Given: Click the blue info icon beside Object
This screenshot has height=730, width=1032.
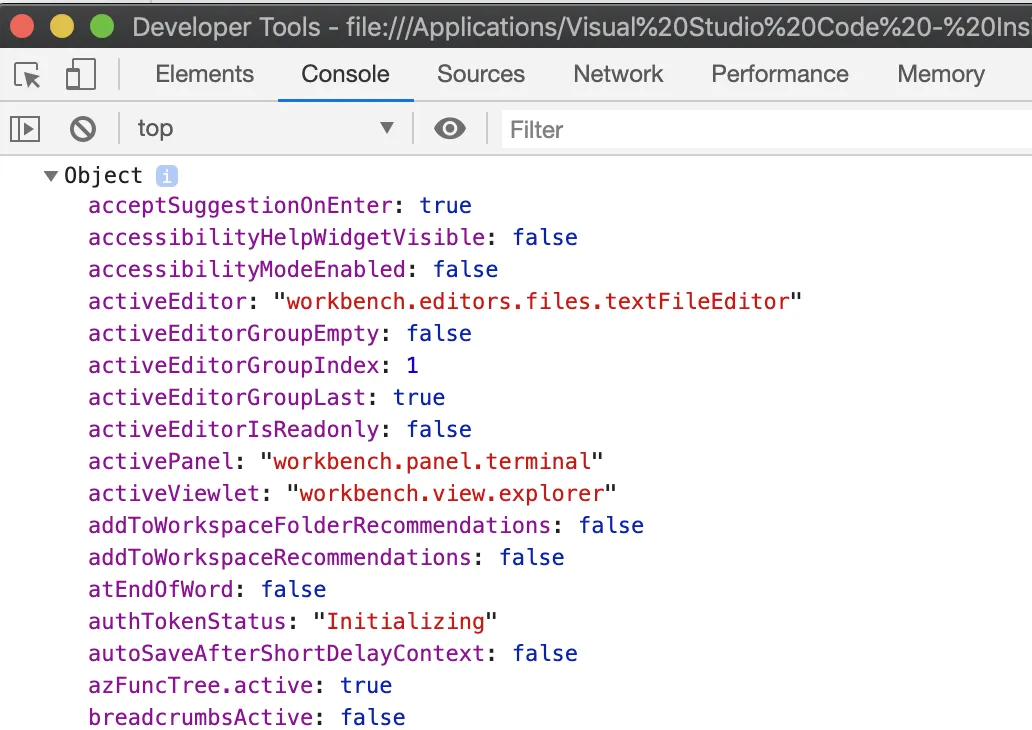Looking at the screenshot, I should 167,176.
